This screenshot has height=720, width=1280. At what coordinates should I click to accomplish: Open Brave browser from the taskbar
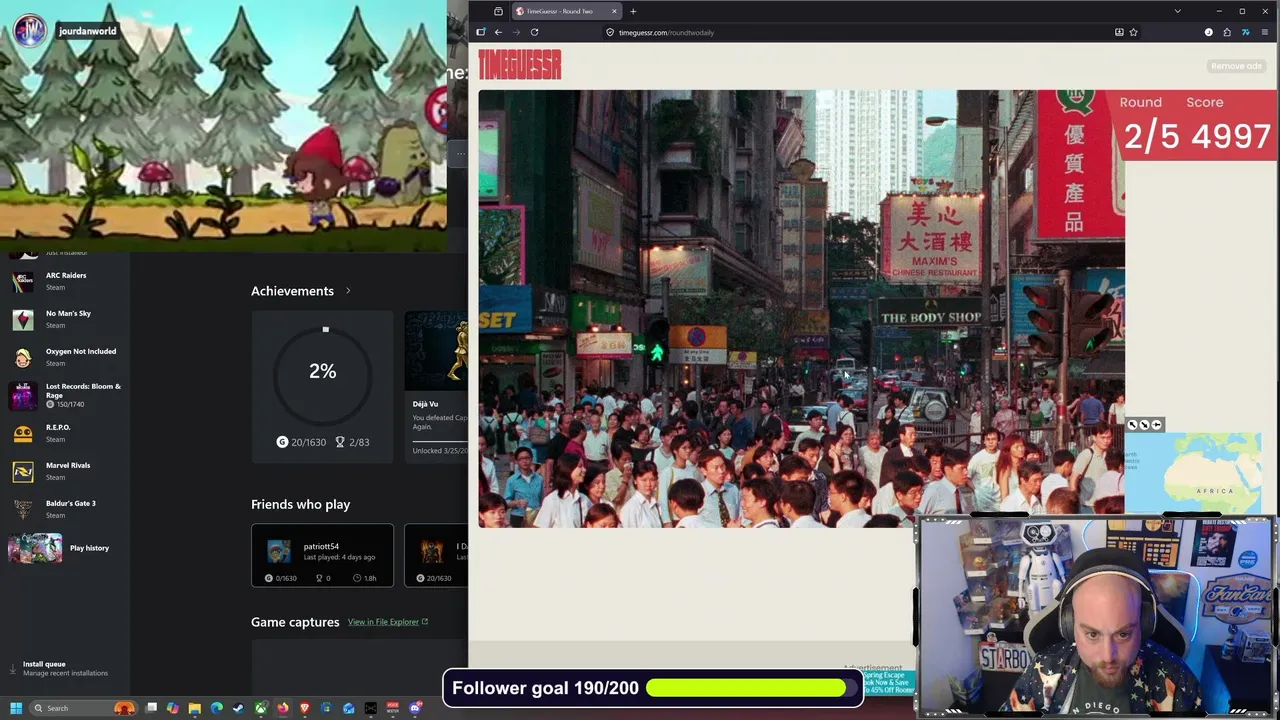tap(304, 708)
